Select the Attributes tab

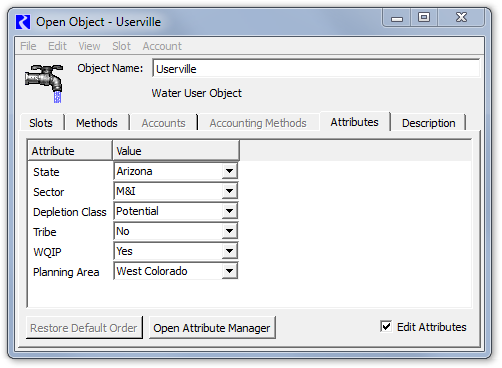(354, 122)
